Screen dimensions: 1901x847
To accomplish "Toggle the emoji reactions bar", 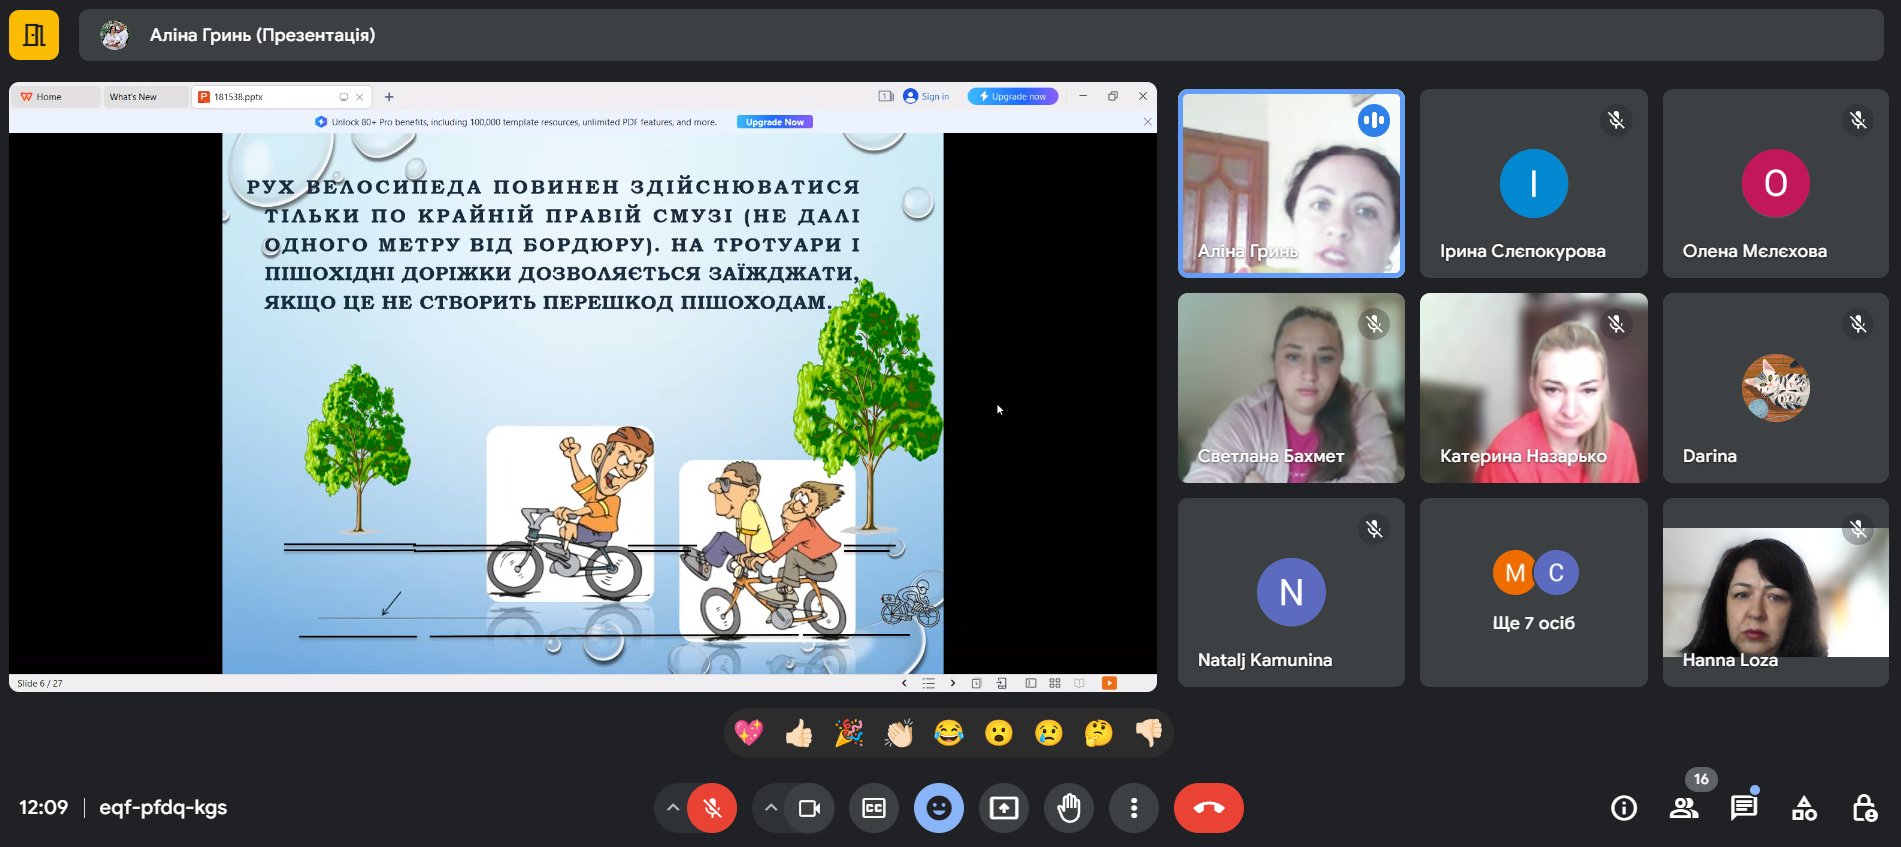I will tap(938, 808).
